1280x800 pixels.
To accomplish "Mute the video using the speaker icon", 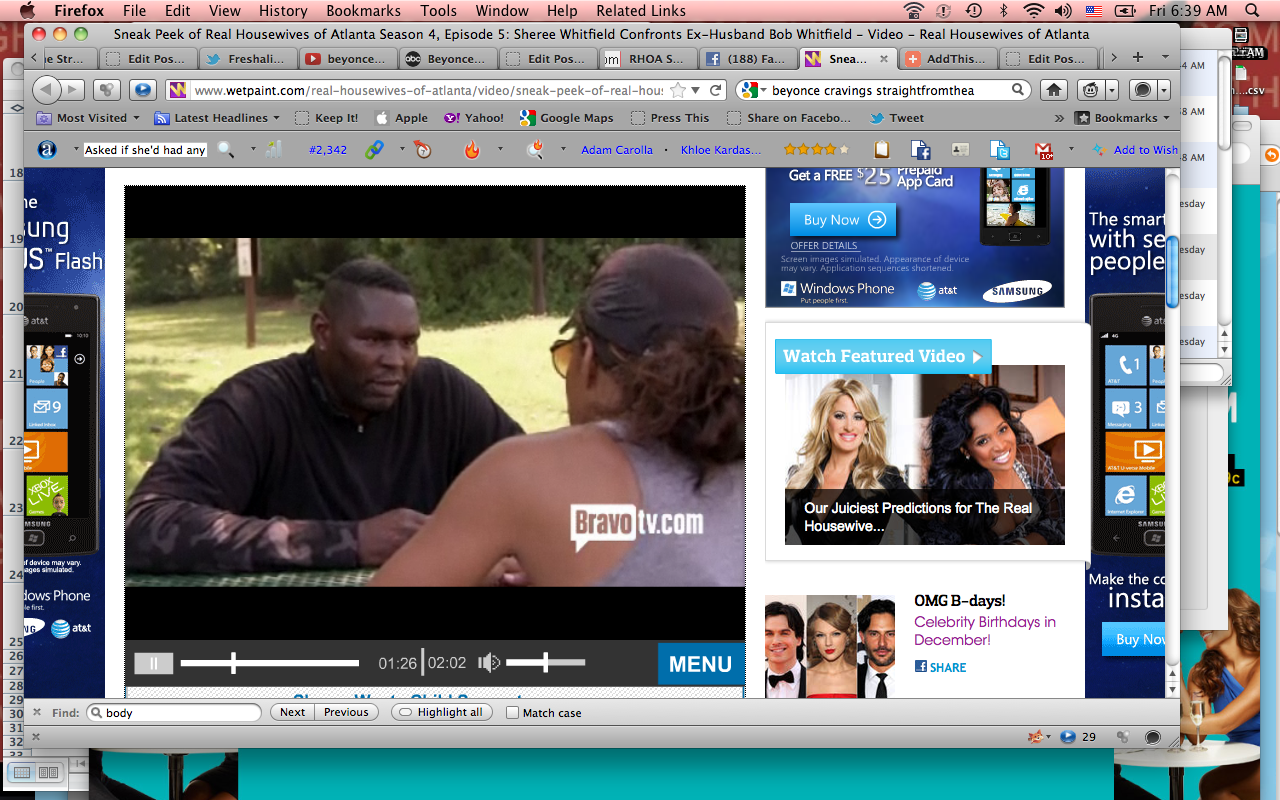I will [488, 662].
